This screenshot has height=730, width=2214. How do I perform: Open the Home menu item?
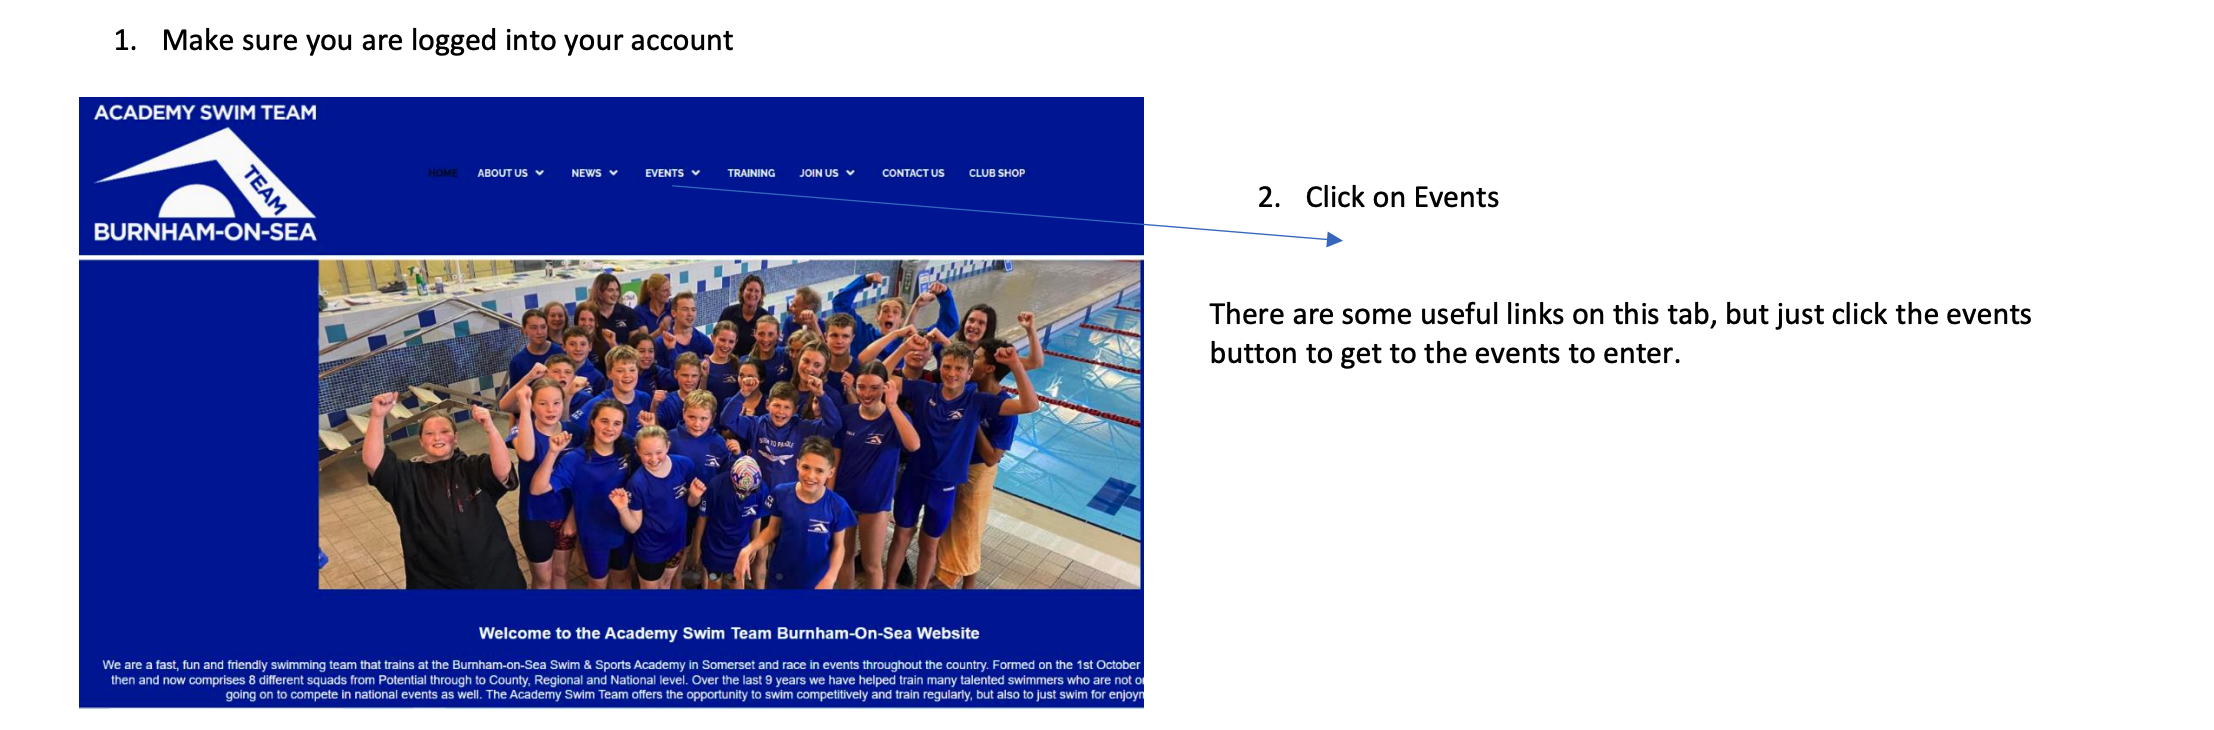[x=443, y=173]
